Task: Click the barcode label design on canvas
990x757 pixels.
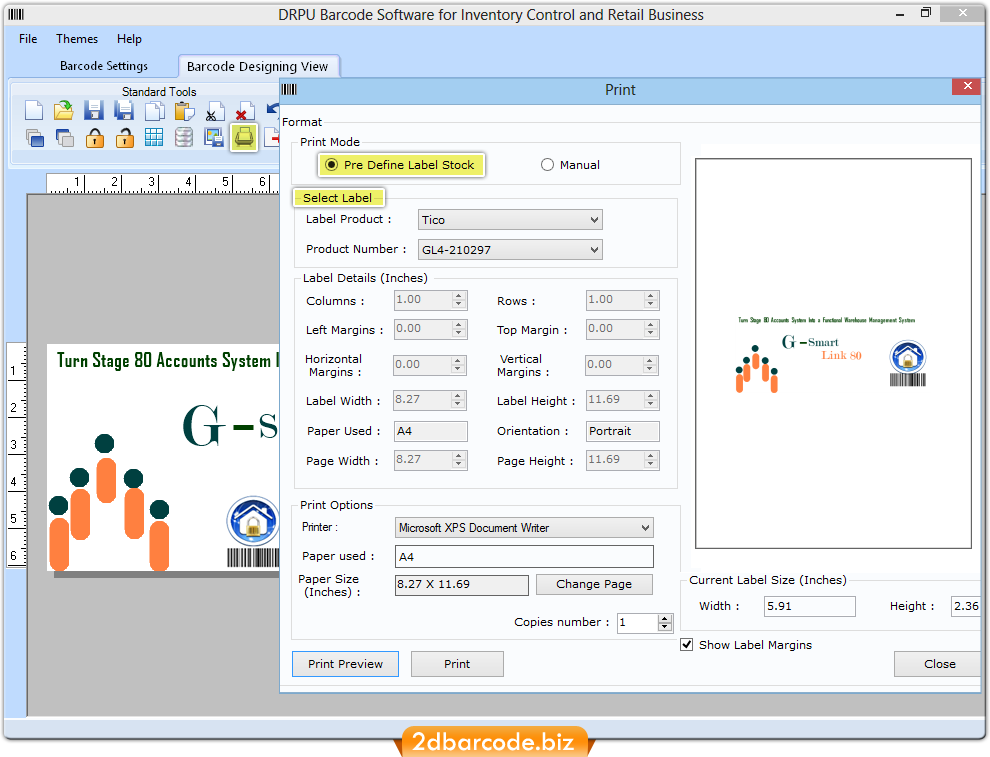Action: coord(164,458)
